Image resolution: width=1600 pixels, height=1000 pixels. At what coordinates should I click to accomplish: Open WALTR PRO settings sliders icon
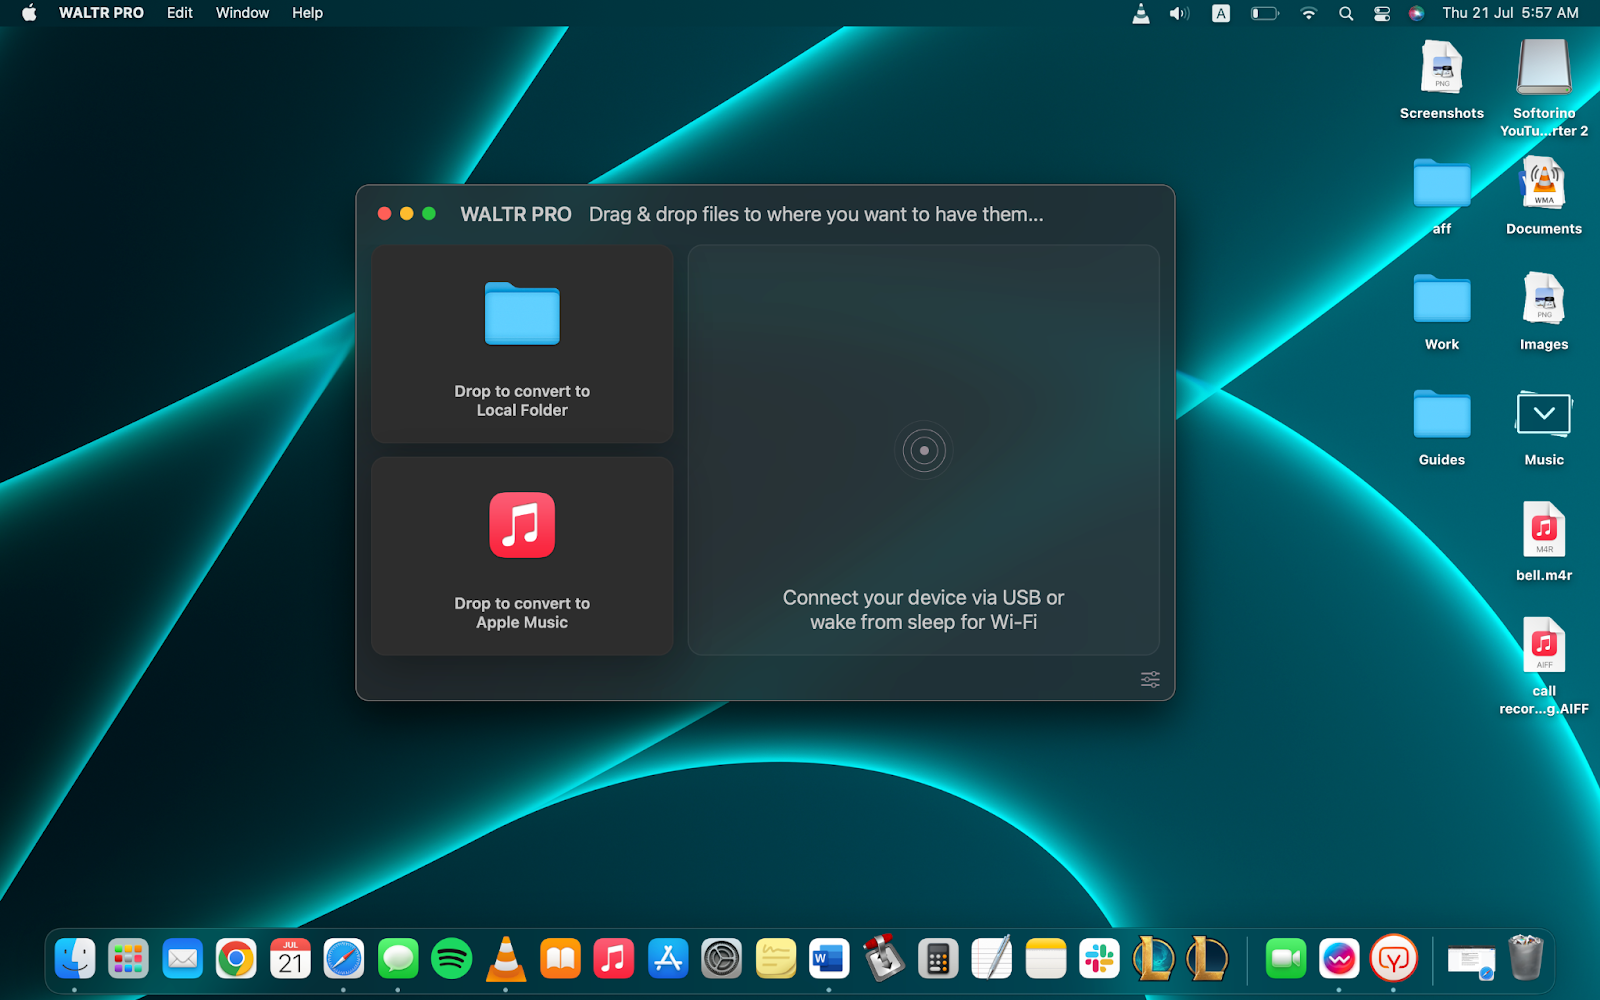tap(1150, 679)
